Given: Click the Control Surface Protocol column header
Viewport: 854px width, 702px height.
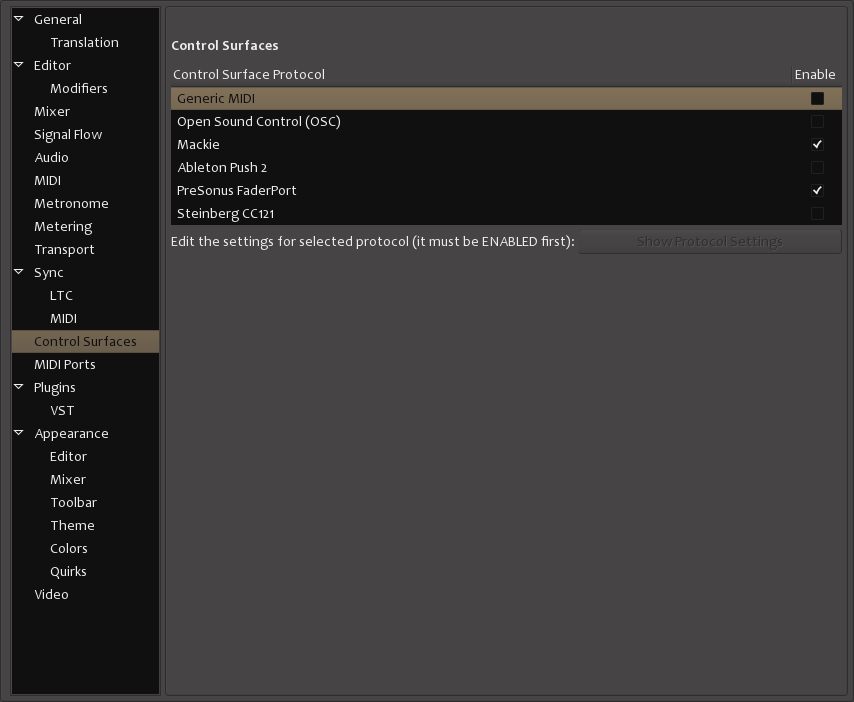Looking at the screenshot, I should pos(249,74).
